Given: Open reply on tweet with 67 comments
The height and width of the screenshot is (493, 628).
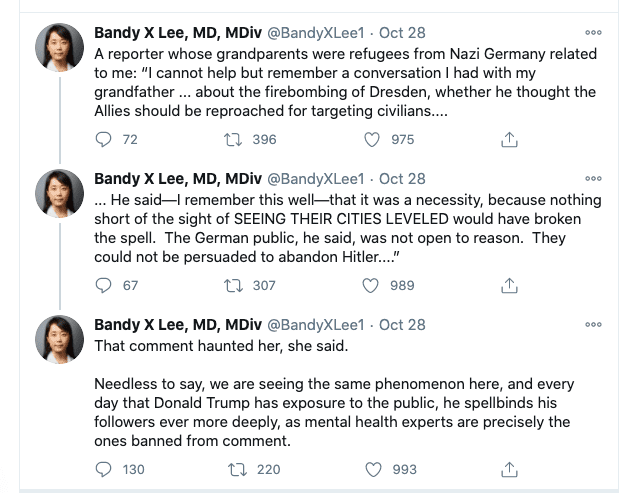Looking at the screenshot, I should (103, 285).
